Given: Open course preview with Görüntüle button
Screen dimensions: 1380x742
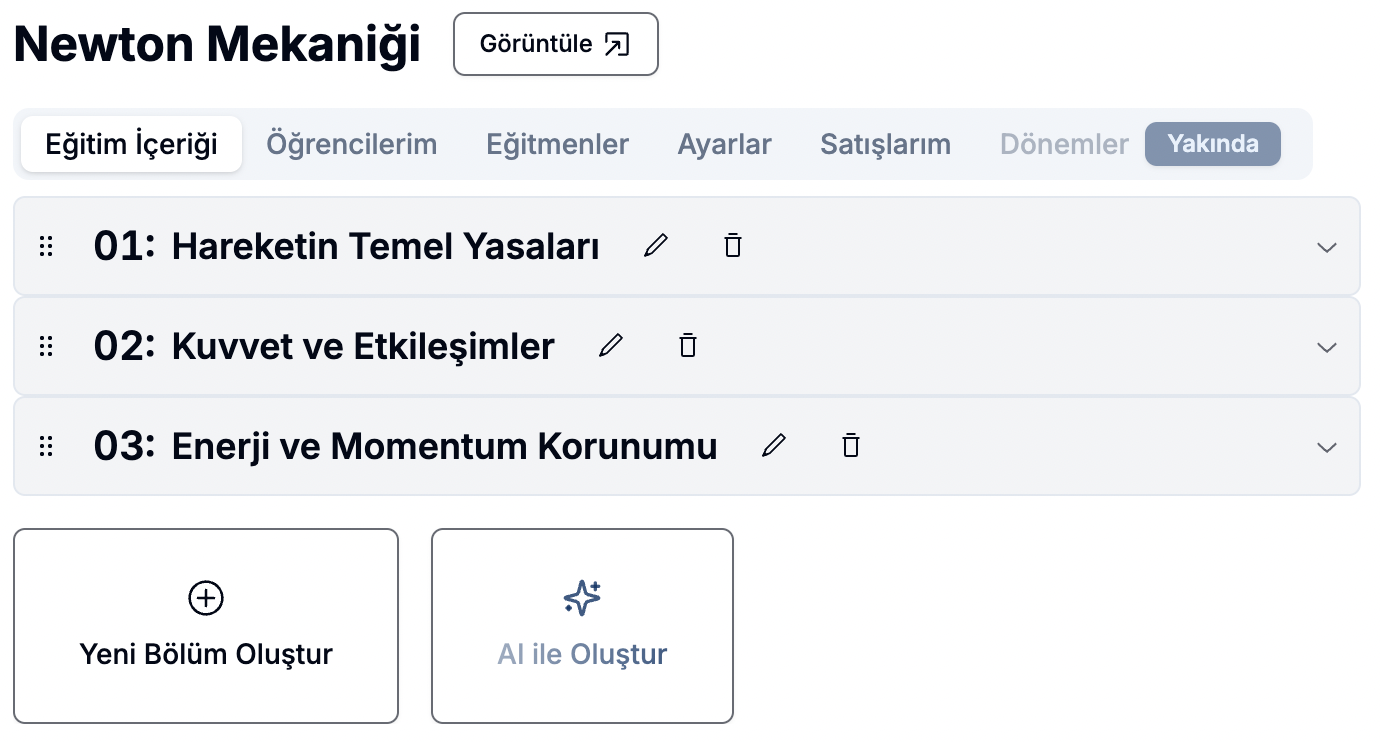Looking at the screenshot, I should 556,44.
